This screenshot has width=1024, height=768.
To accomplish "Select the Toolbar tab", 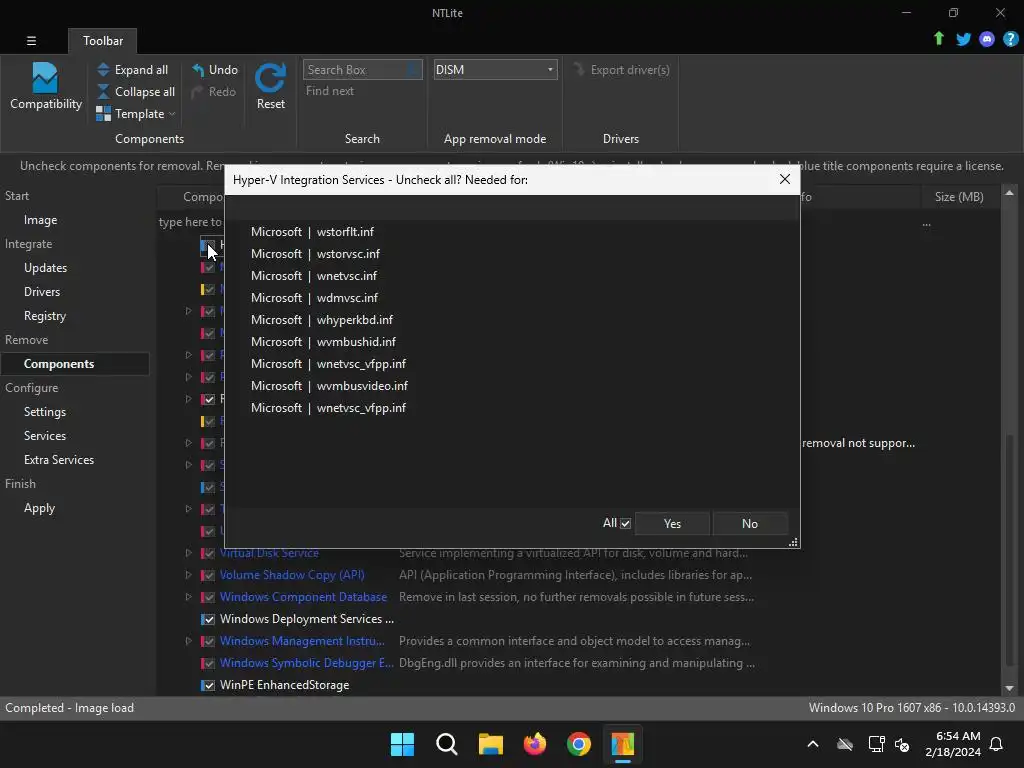I will [103, 40].
